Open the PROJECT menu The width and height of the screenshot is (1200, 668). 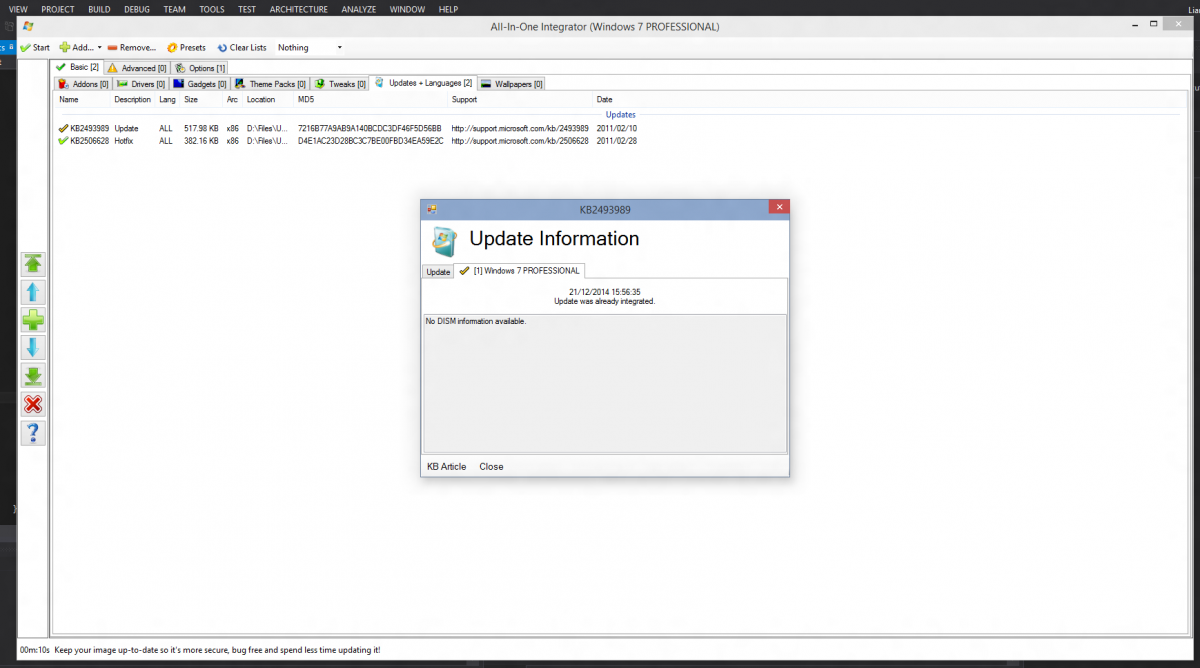click(x=58, y=9)
